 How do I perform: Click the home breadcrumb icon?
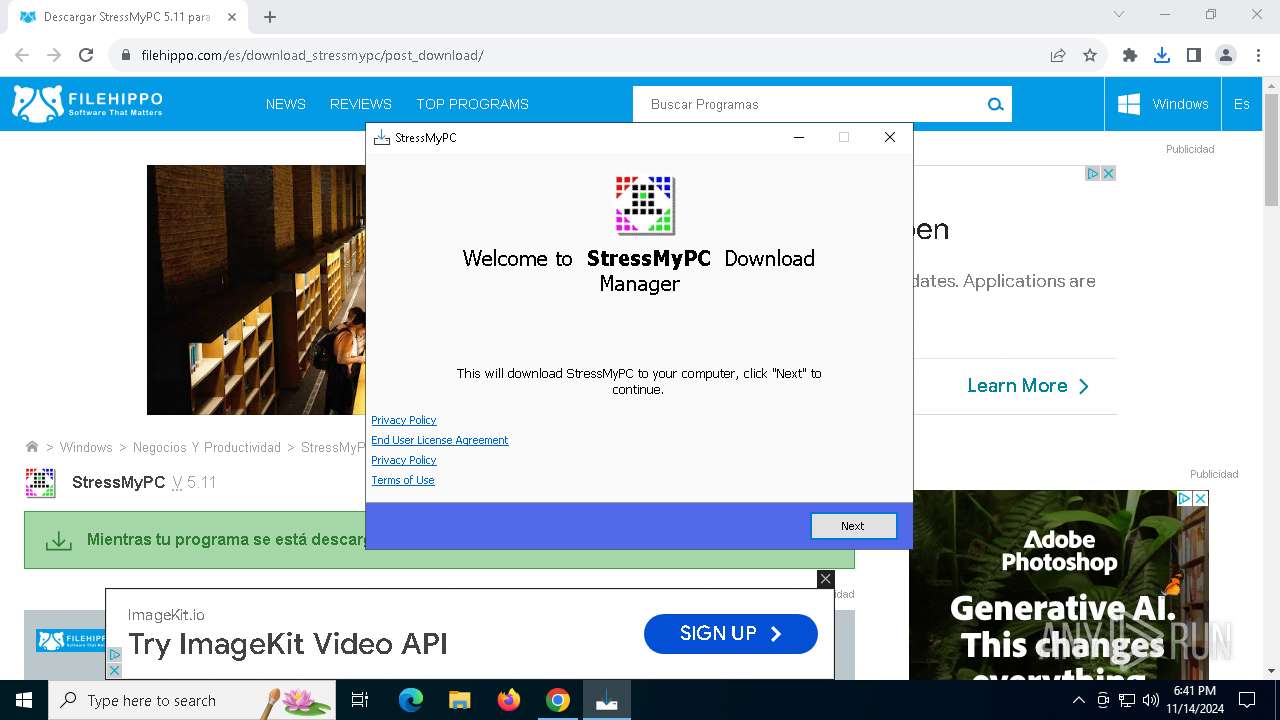[x=32, y=447]
